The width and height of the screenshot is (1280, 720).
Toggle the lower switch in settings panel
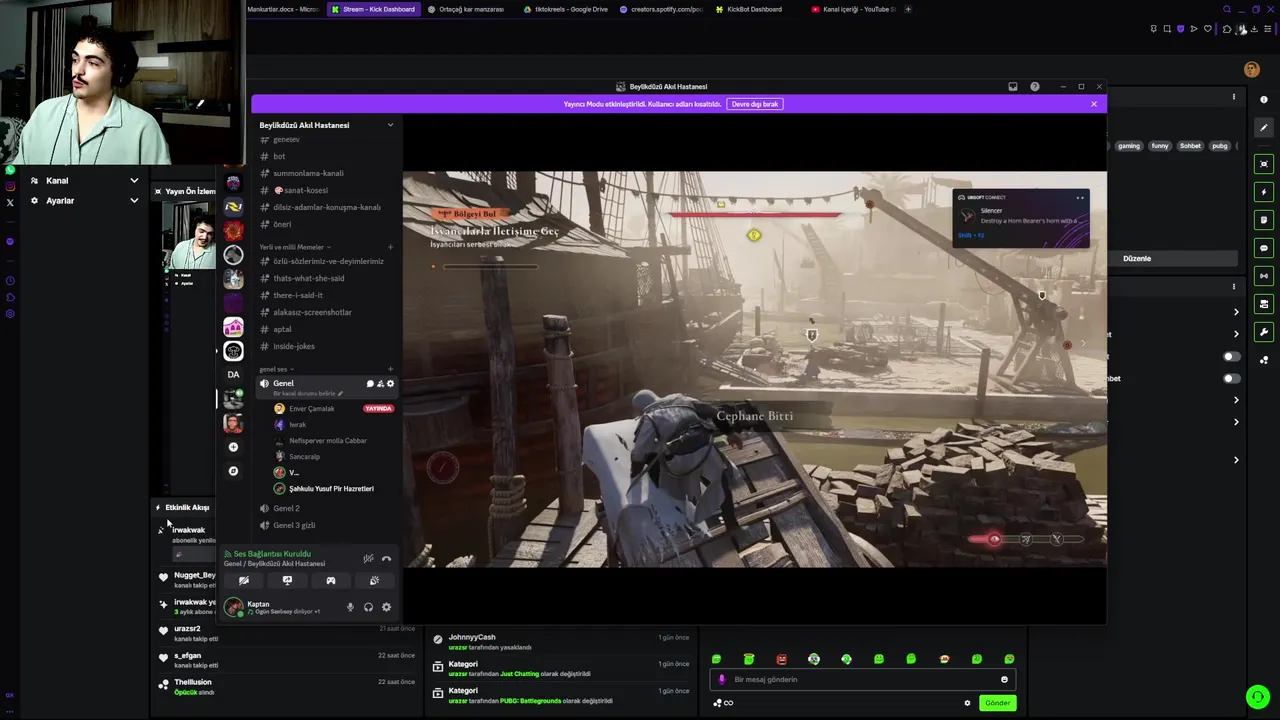(1232, 379)
